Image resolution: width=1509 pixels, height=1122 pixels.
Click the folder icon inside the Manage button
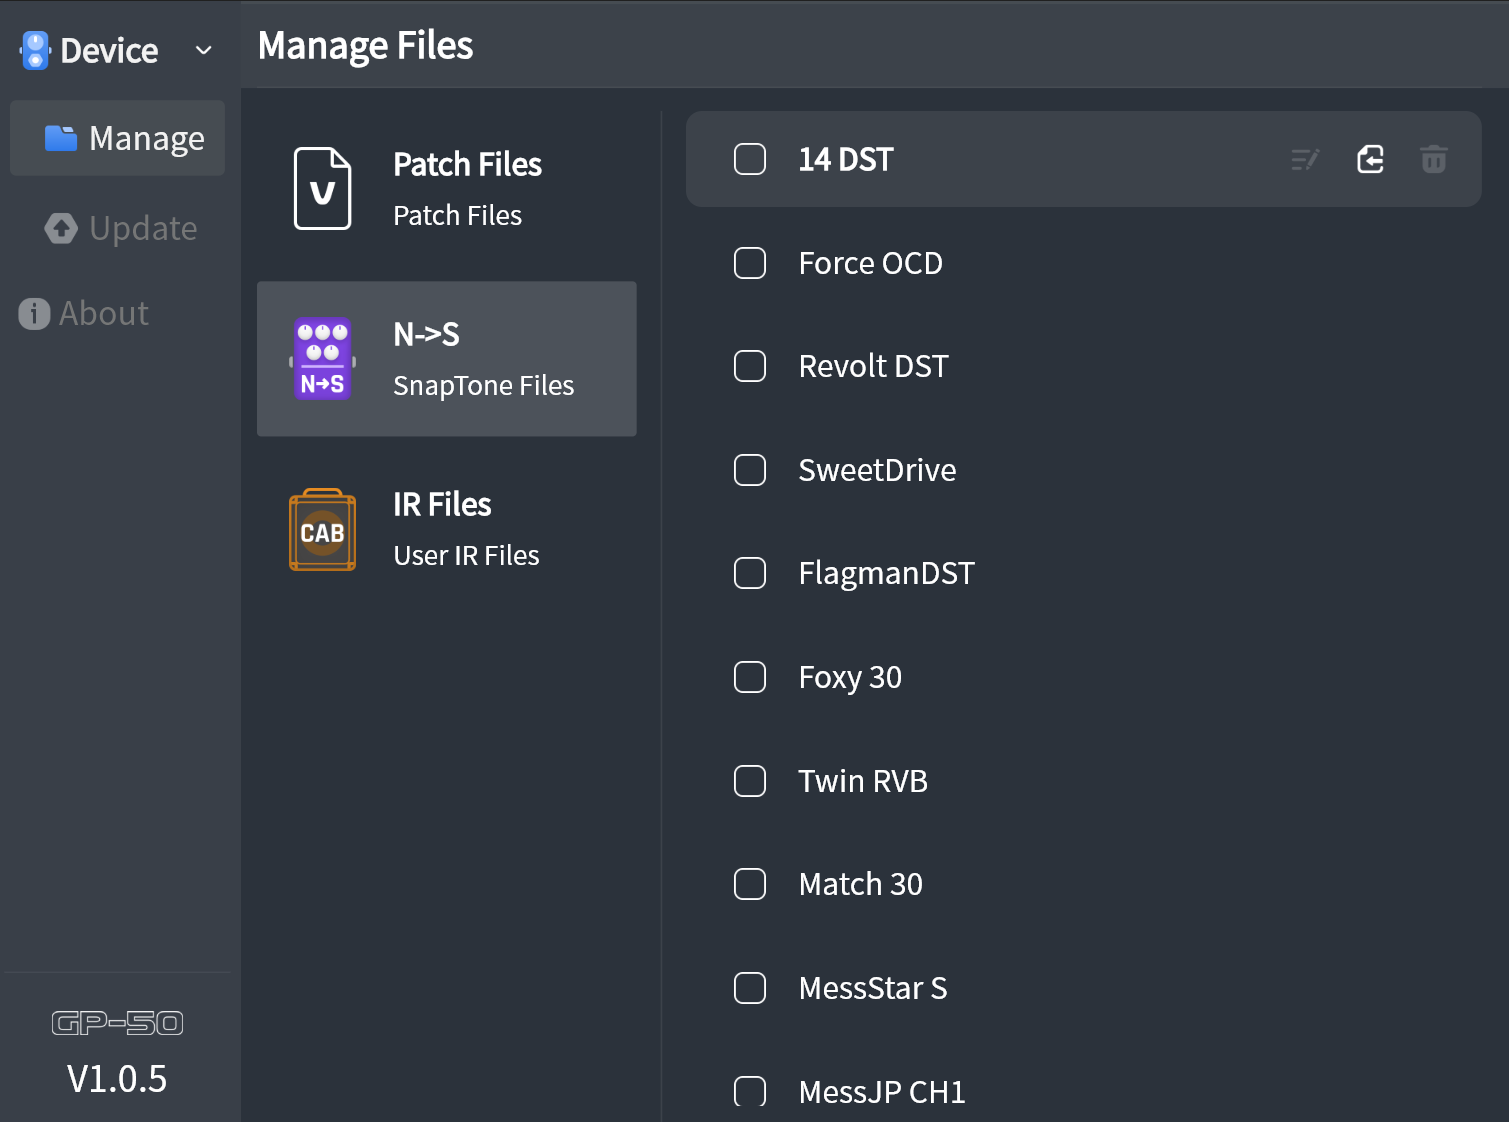pos(62,138)
